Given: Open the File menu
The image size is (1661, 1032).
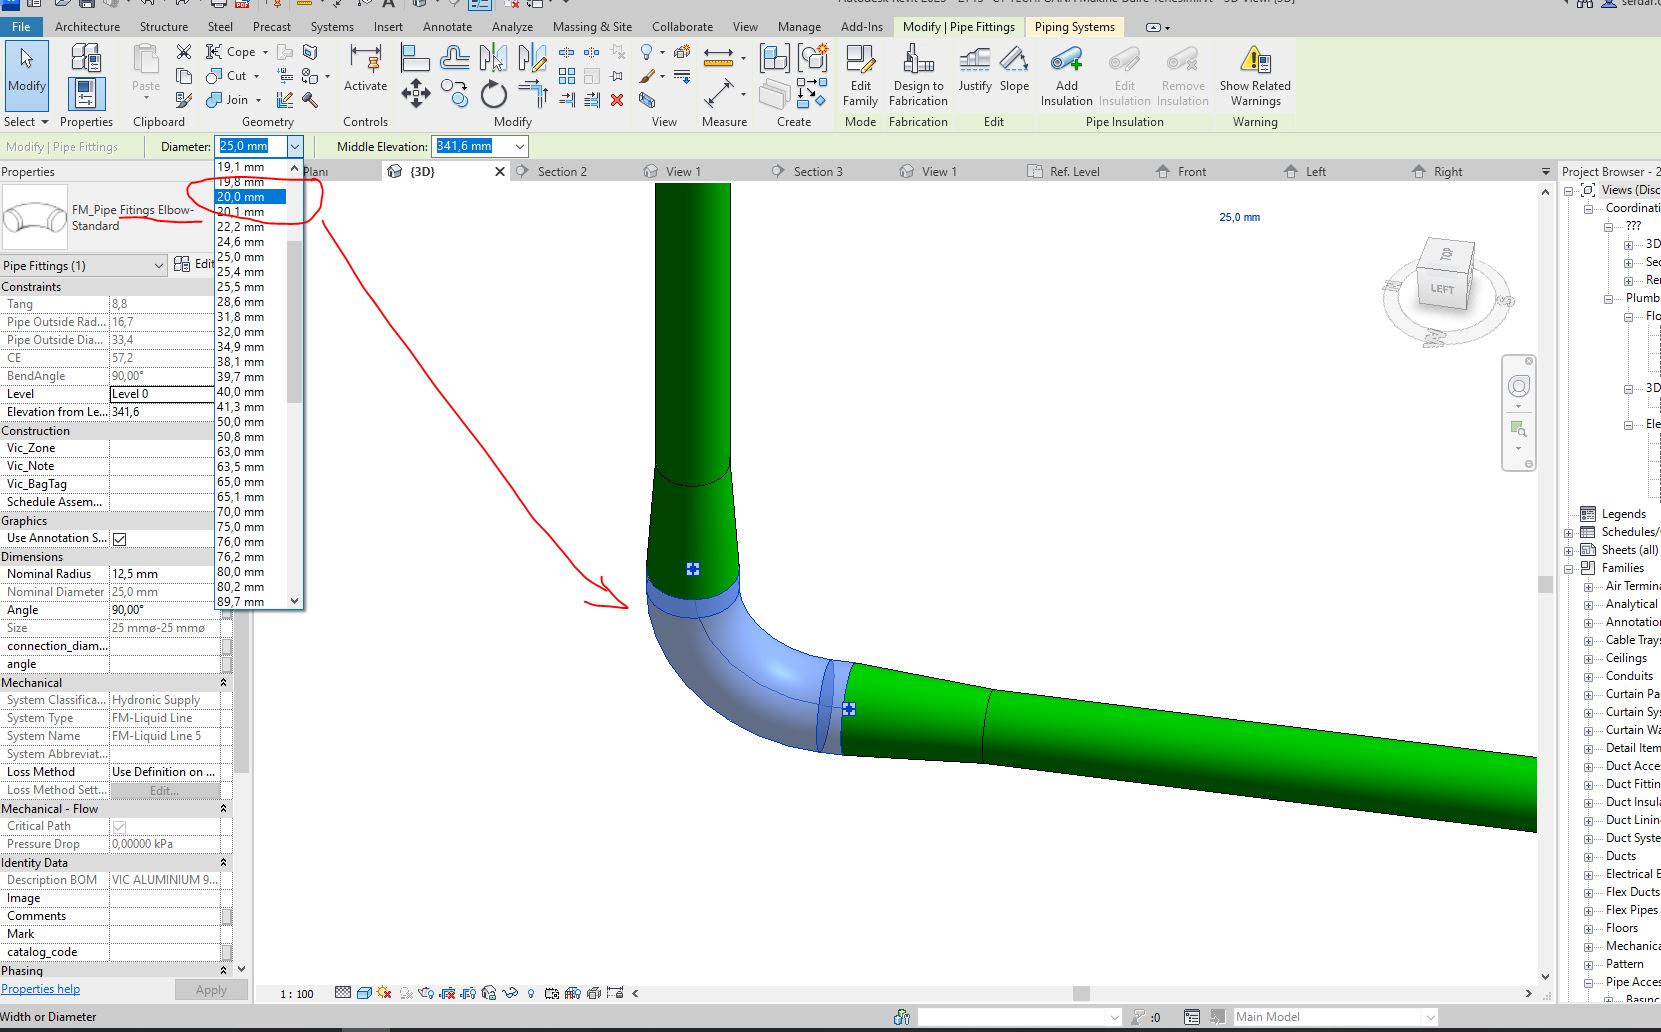Looking at the screenshot, I should pyautogui.click(x=21, y=27).
